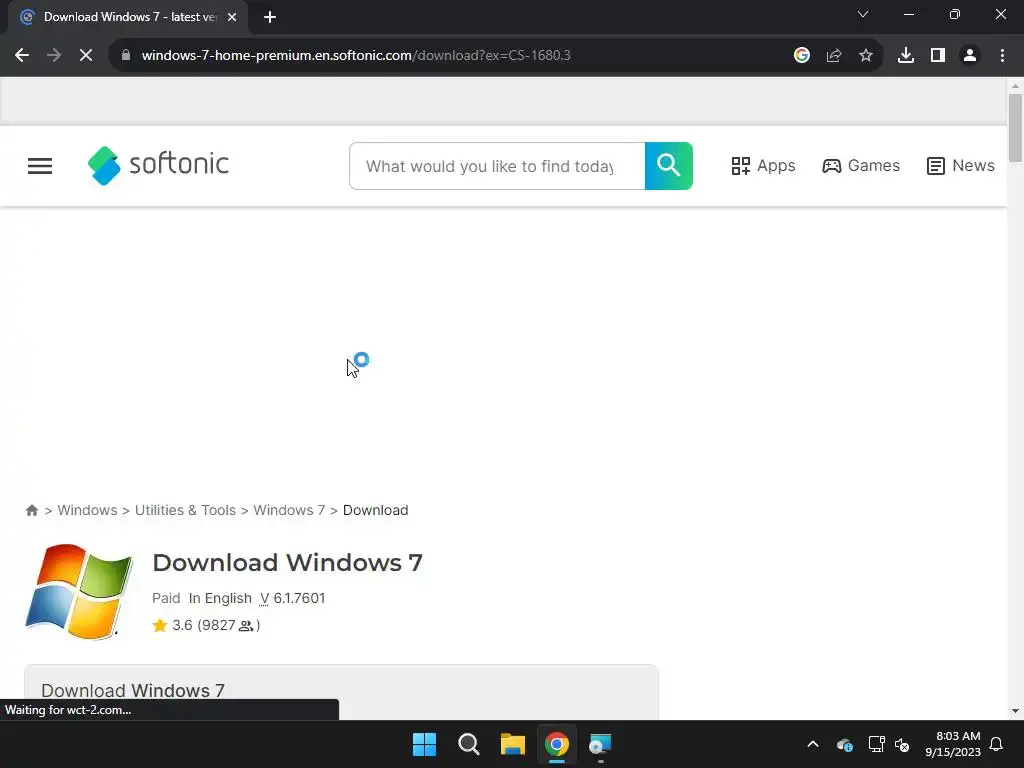Click the address bar URL
This screenshot has width=1024, height=768.
point(356,56)
